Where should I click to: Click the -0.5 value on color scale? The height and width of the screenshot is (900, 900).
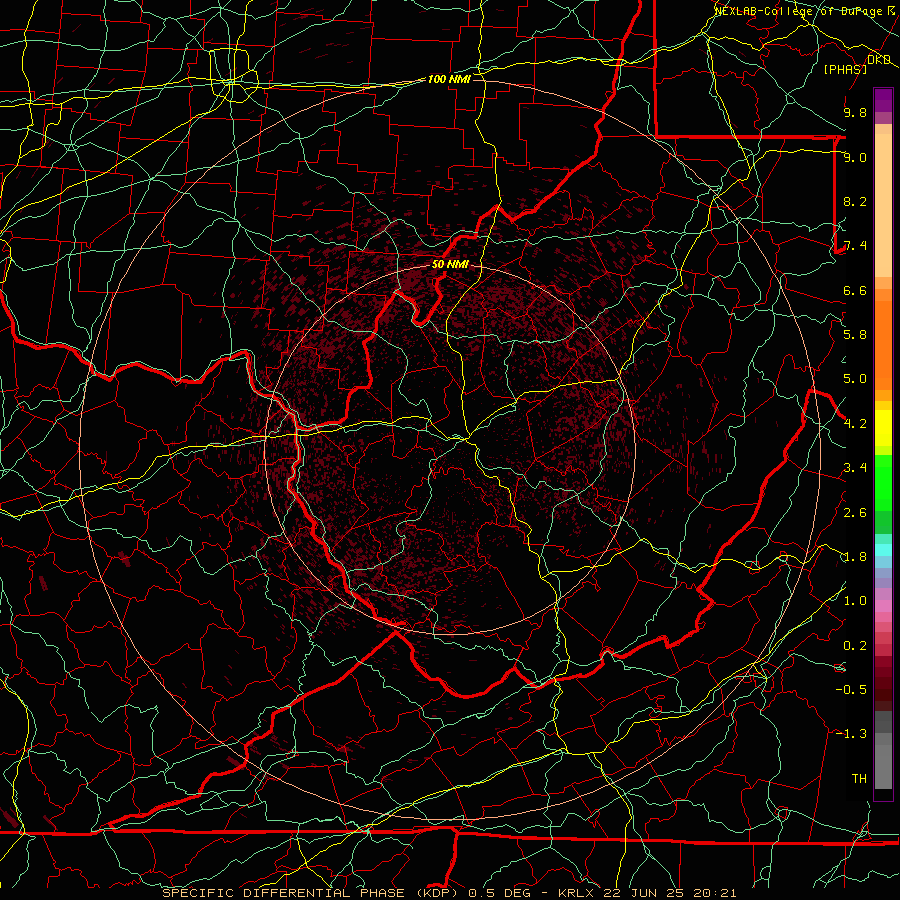(851, 689)
